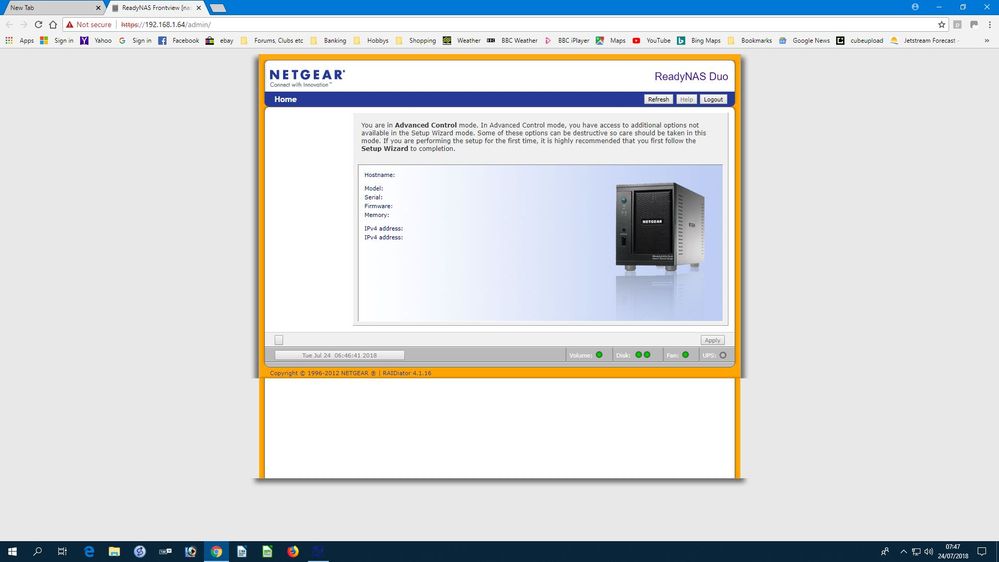Show hidden system tray icons
This screenshot has height=562, width=999.
click(903, 551)
